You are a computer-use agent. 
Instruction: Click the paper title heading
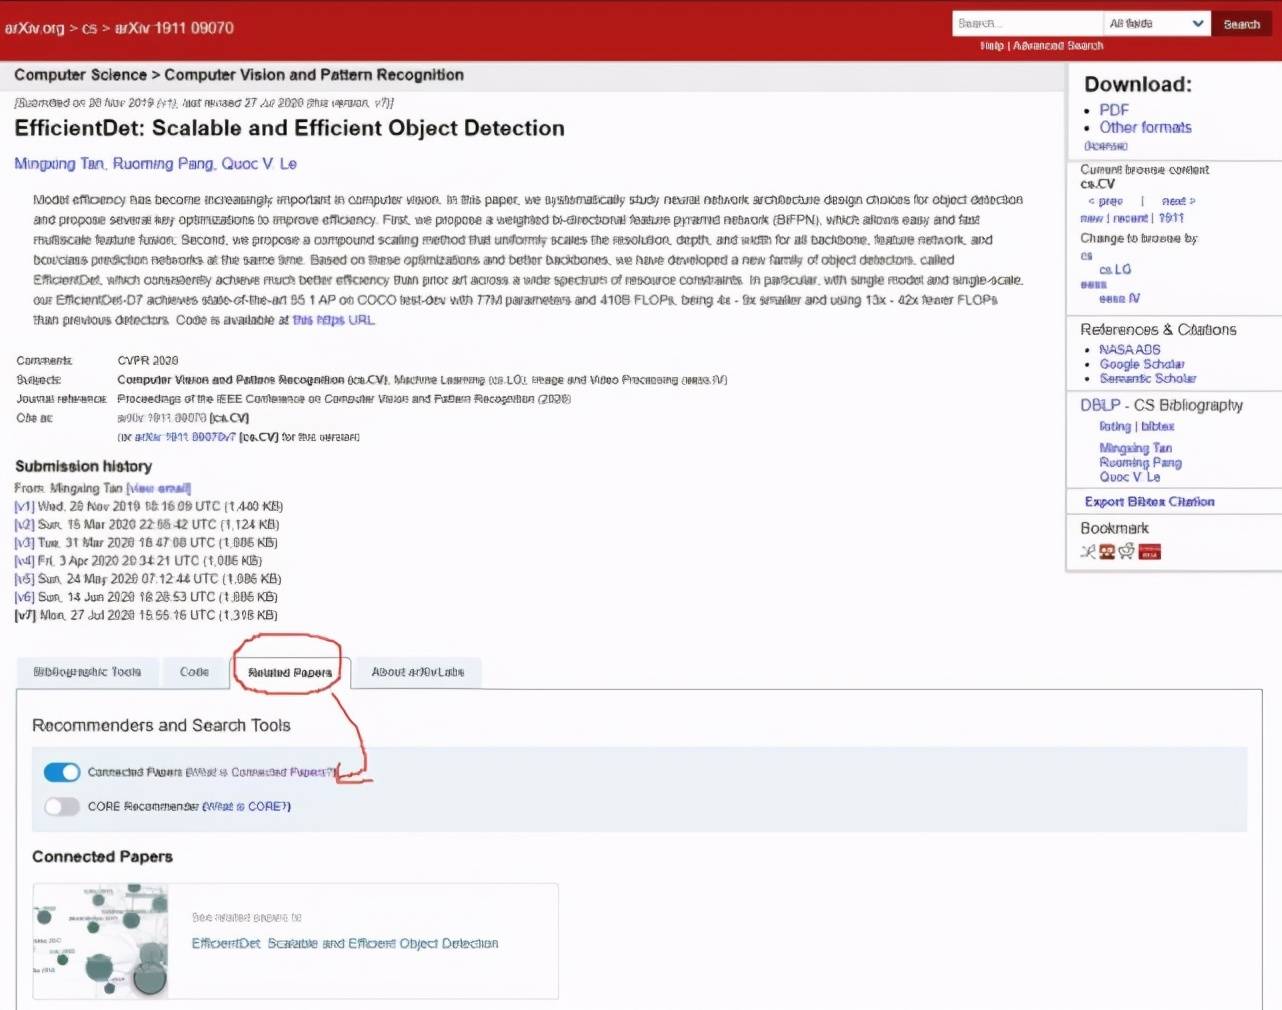click(290, 128)
